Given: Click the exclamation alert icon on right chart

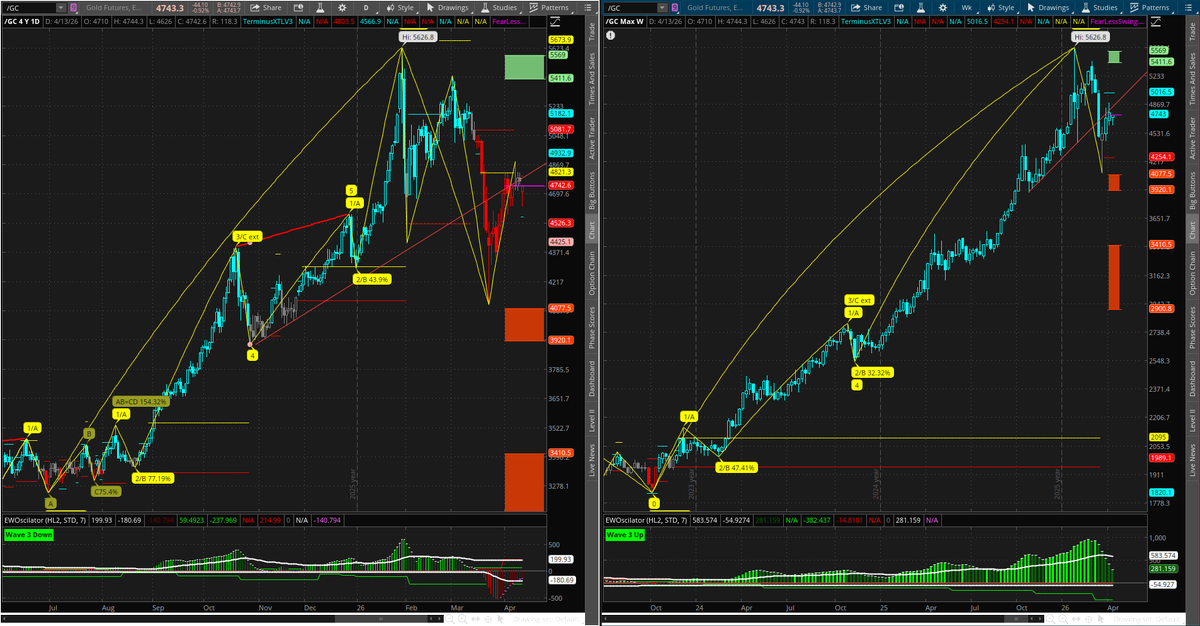Looking at the screenshot, I should [610, 34].
